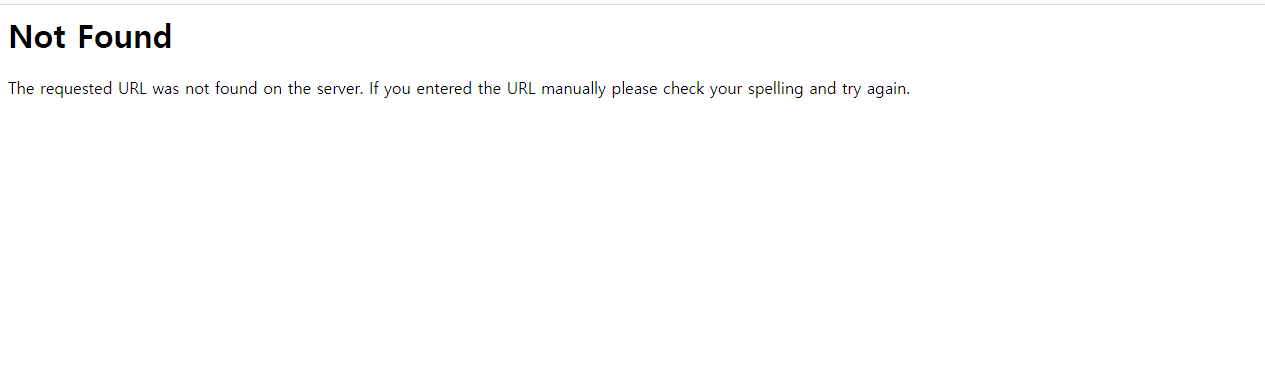Click the word "was" in the message
Viewport: 1265px width, 383px height.
tap(166, 88)
